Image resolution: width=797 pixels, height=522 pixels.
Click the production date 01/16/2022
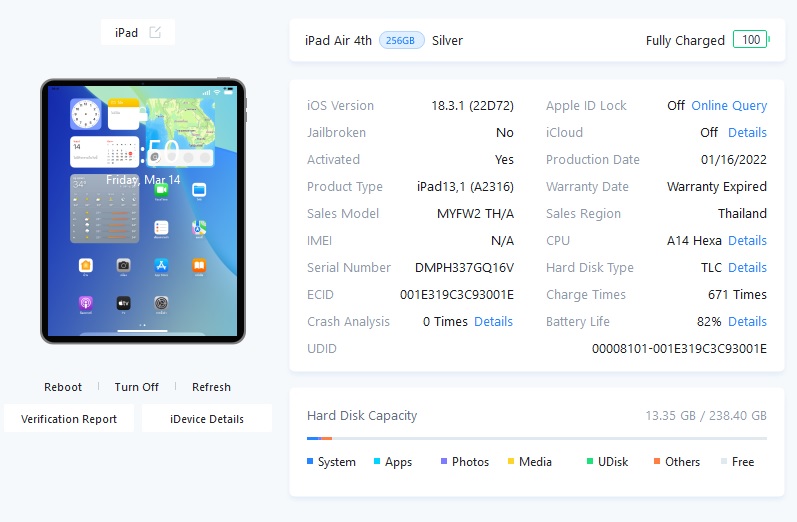click(733, 160)
